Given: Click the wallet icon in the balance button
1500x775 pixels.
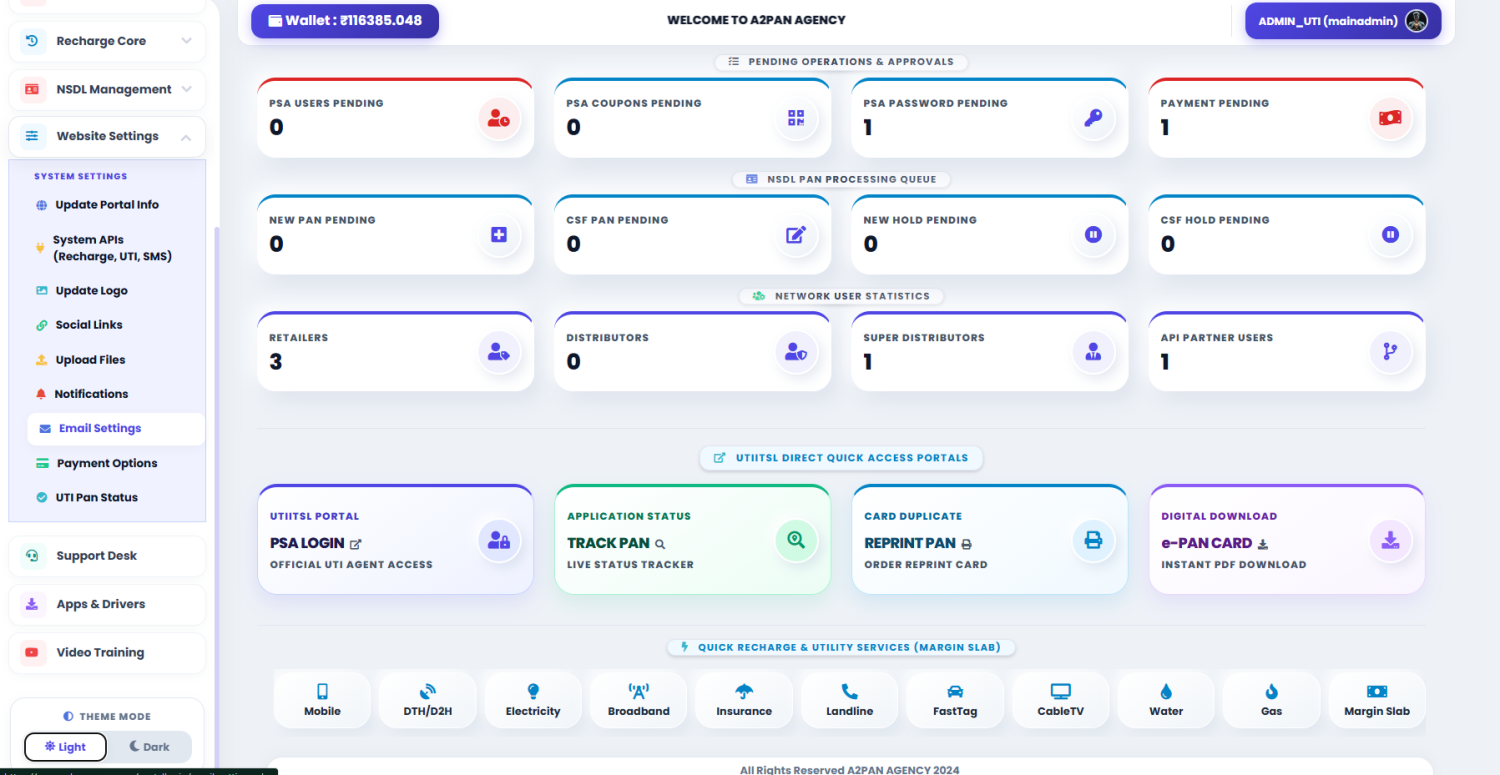Looking at the screenshot, I should tap(275, 21).
